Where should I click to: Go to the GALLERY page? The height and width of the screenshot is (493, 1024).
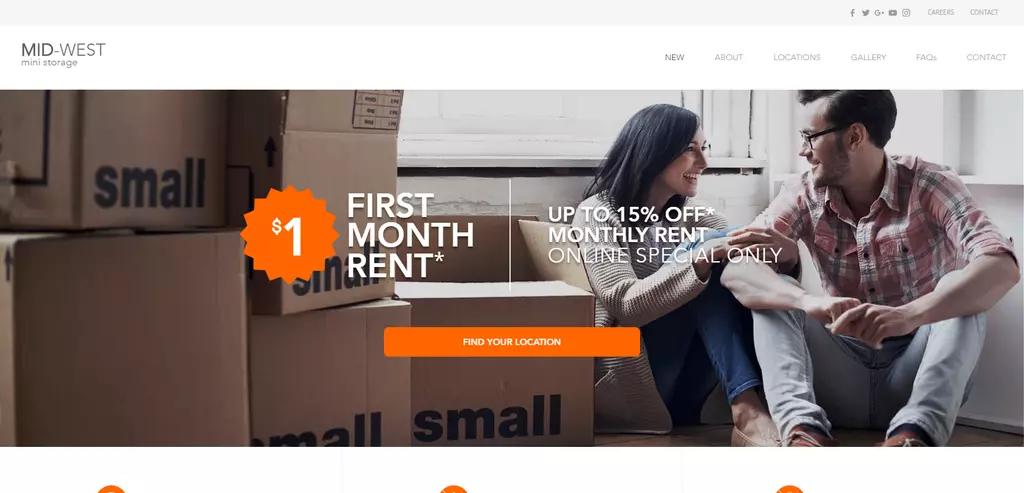click(x=868, y=57)
